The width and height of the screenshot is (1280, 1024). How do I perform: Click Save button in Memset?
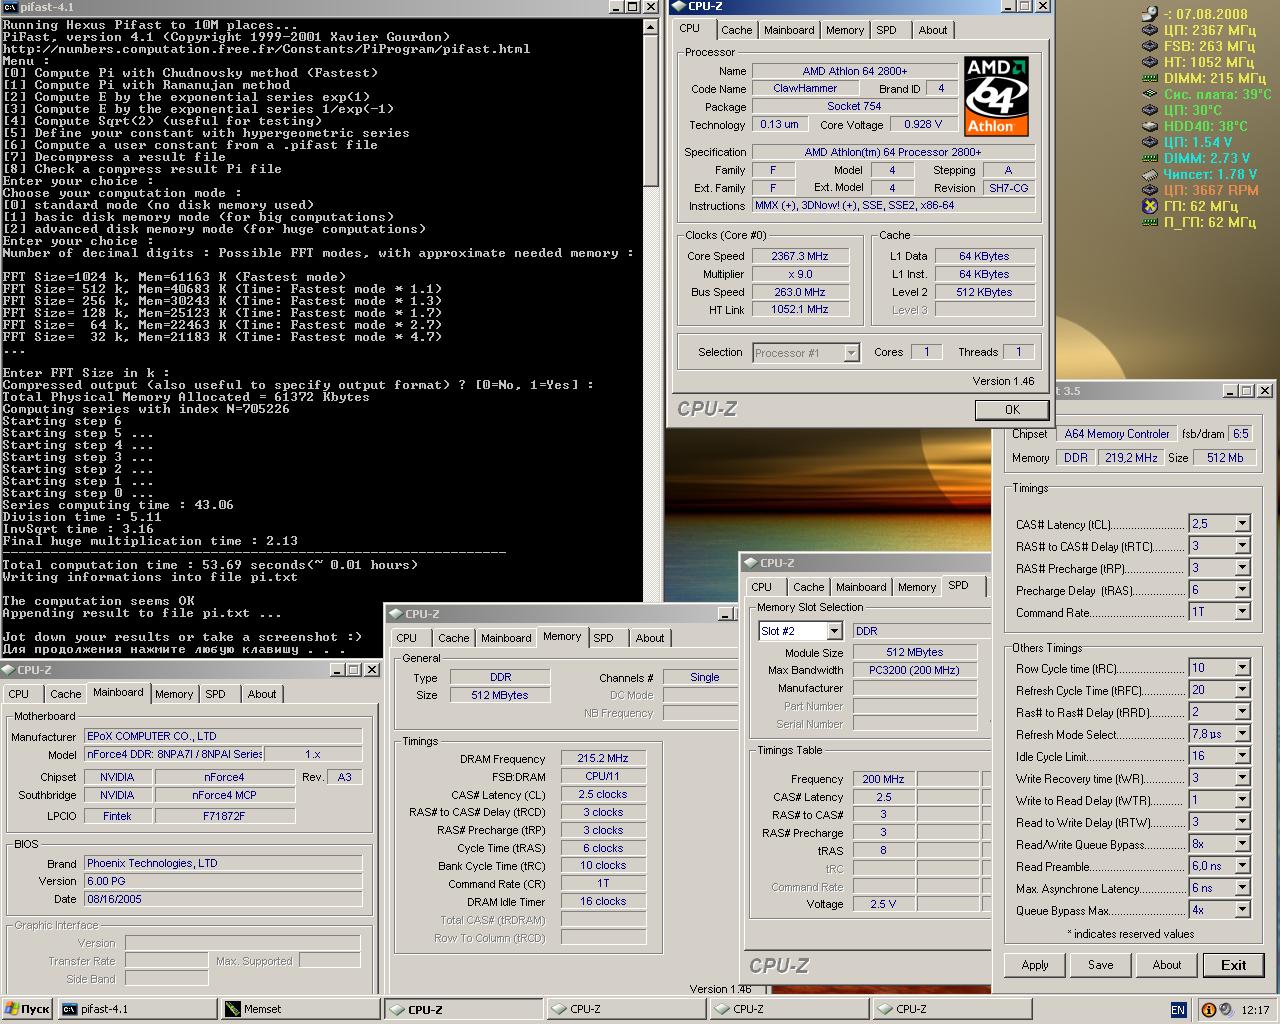tap(1101, 965)
